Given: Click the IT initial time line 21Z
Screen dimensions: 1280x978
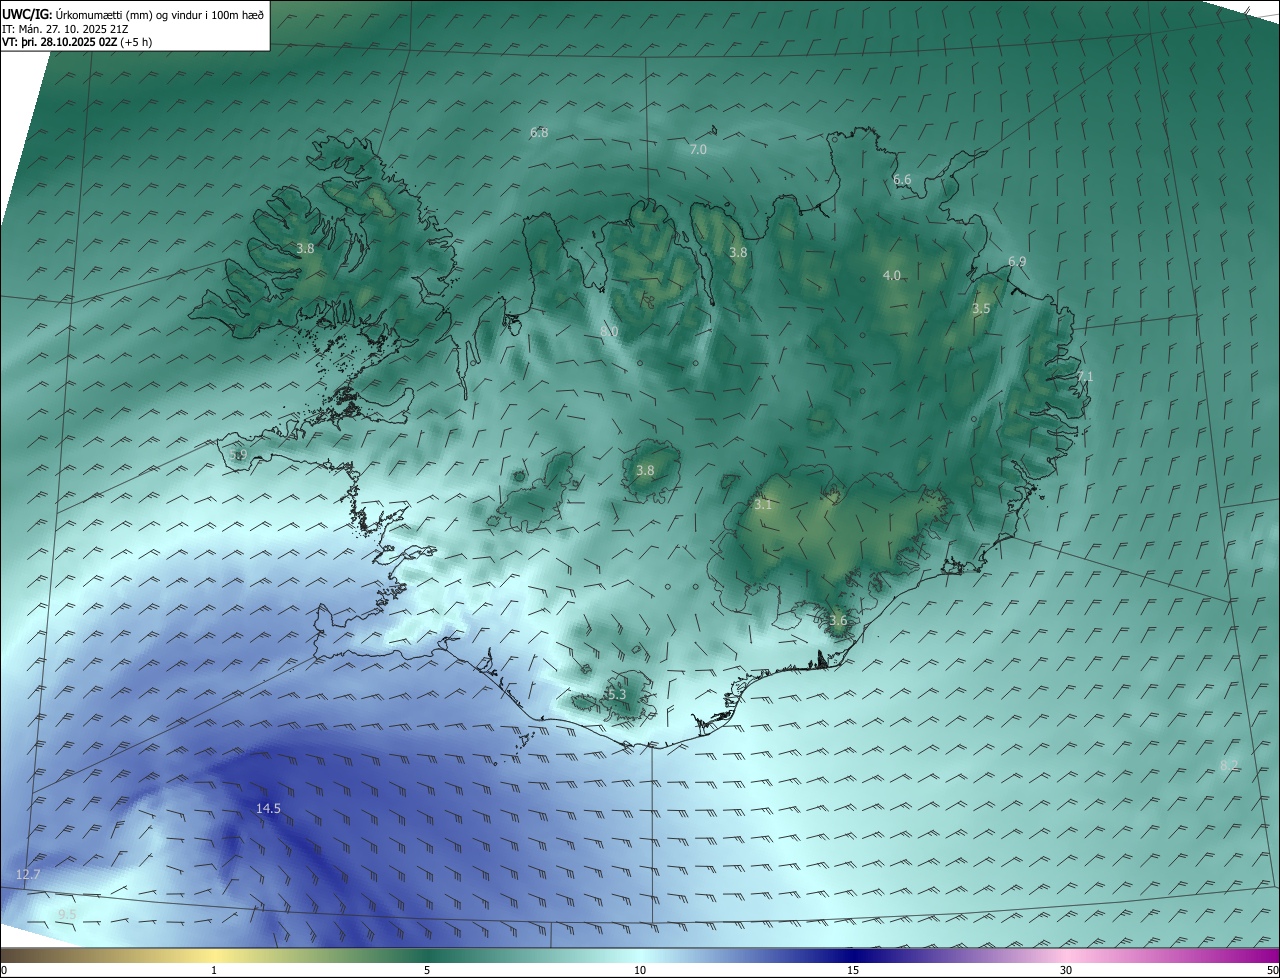Looking at the screenshot, I should click(63, 29).
